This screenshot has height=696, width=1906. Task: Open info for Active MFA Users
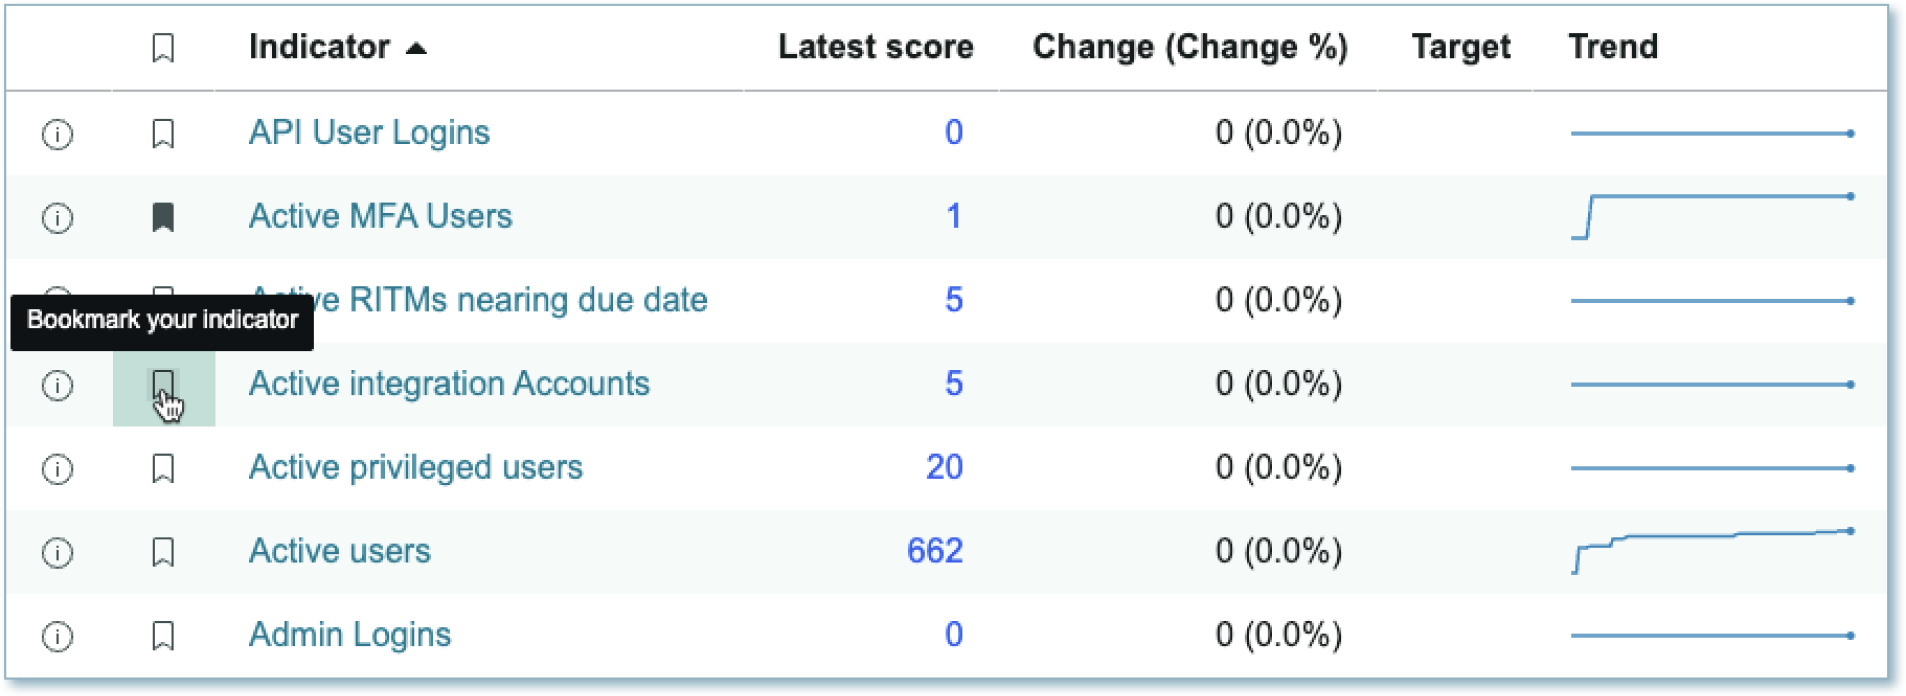pyautogui.click(x=57, y=217)
